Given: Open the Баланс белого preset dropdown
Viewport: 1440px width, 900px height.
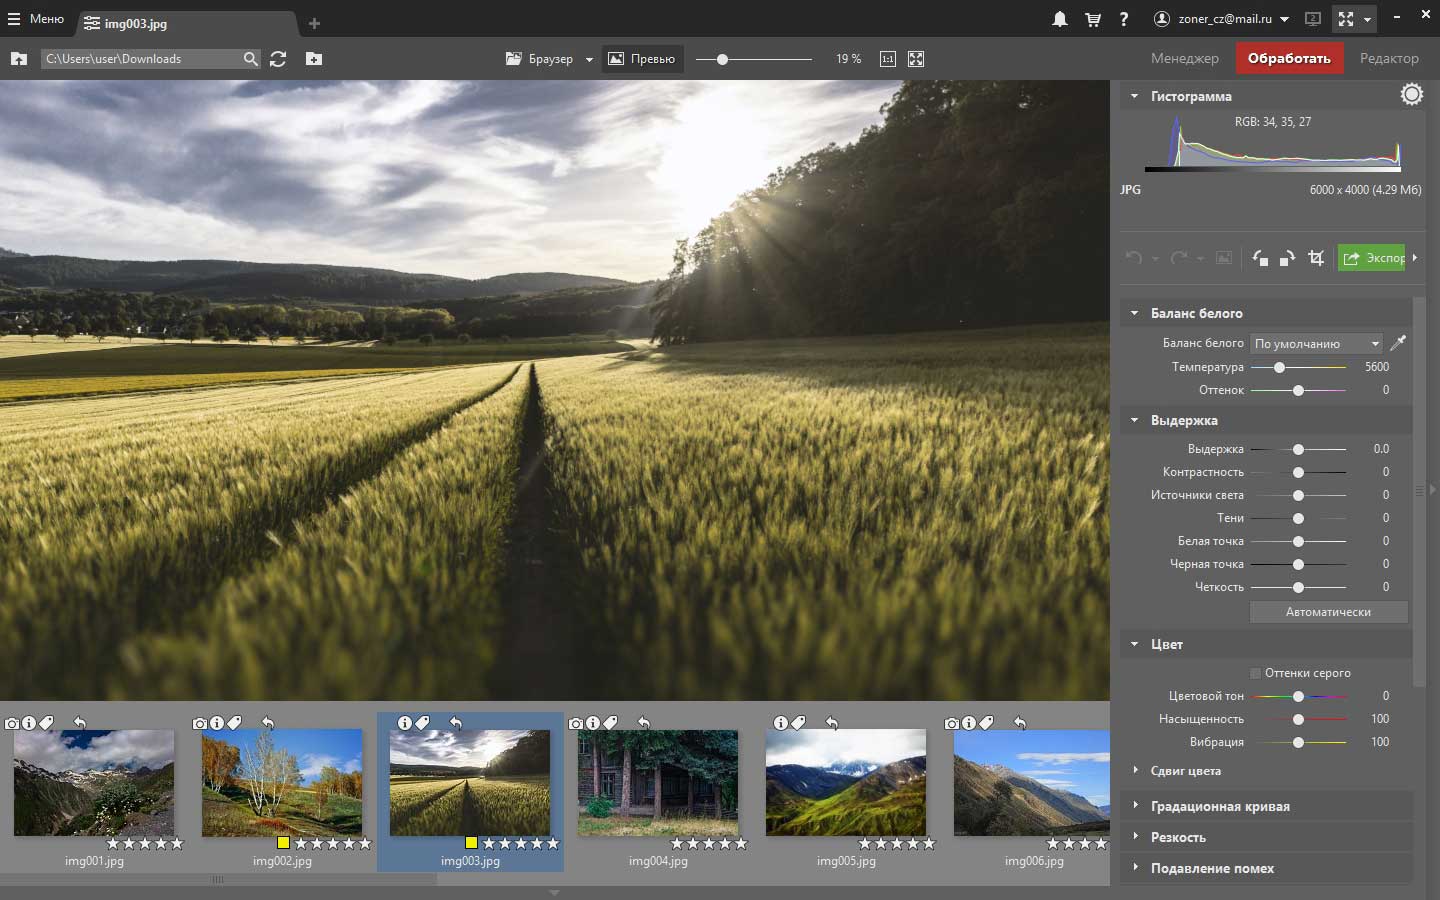Looking at the screenshot, I should pyautogui.click(x=1316, y=343).
